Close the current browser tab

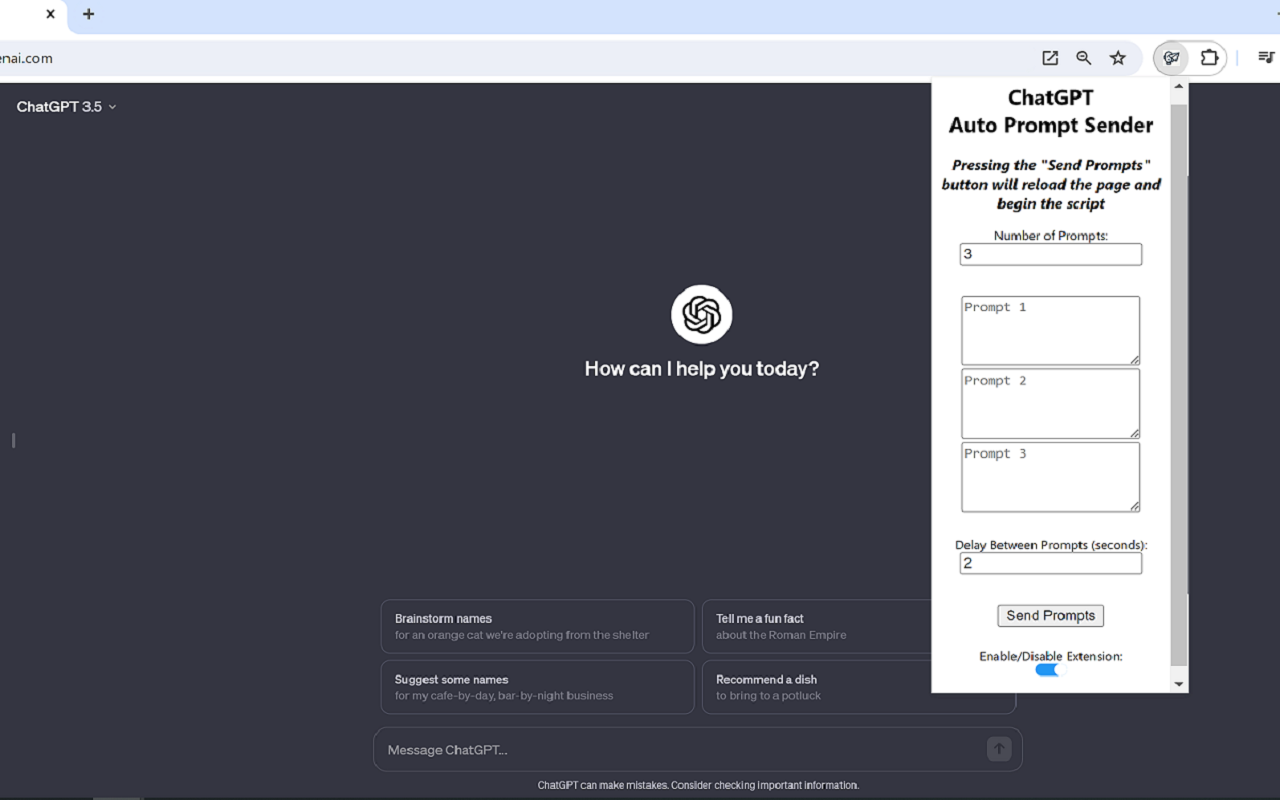(x=50, y=14)
